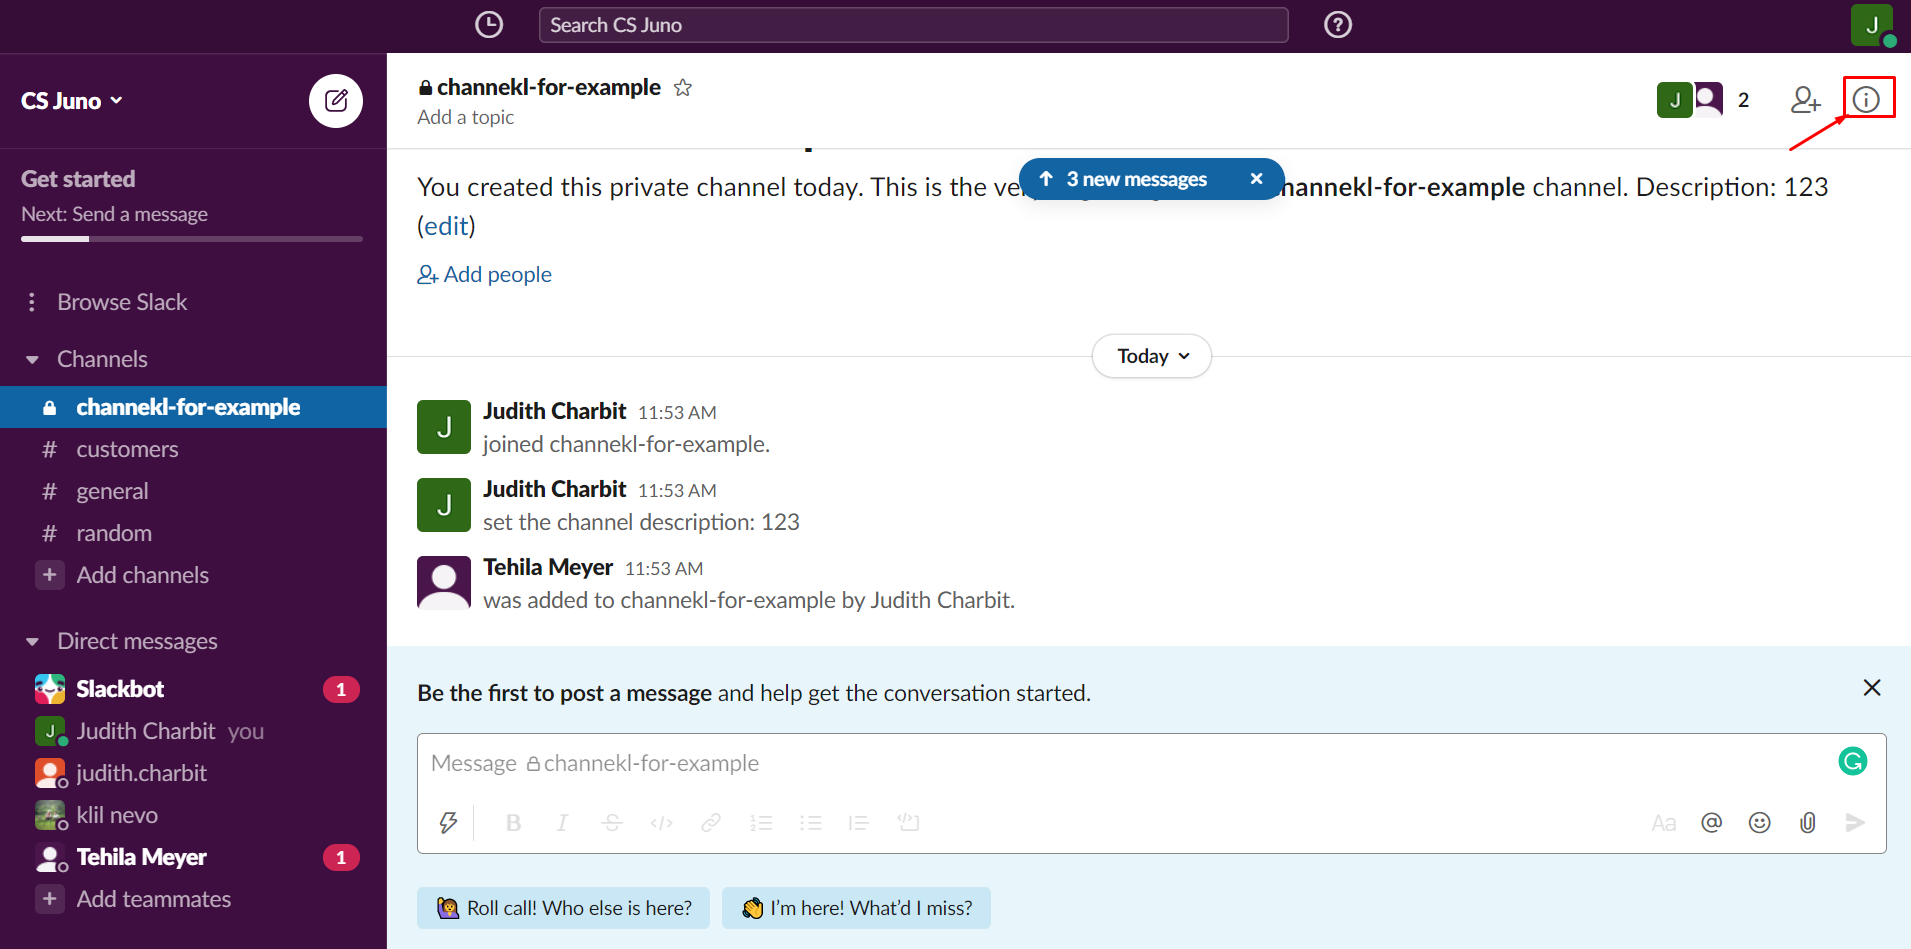The image size is (1911, 949).
Task: Toggle inline code formatting
Action: (x=661, y=822)
